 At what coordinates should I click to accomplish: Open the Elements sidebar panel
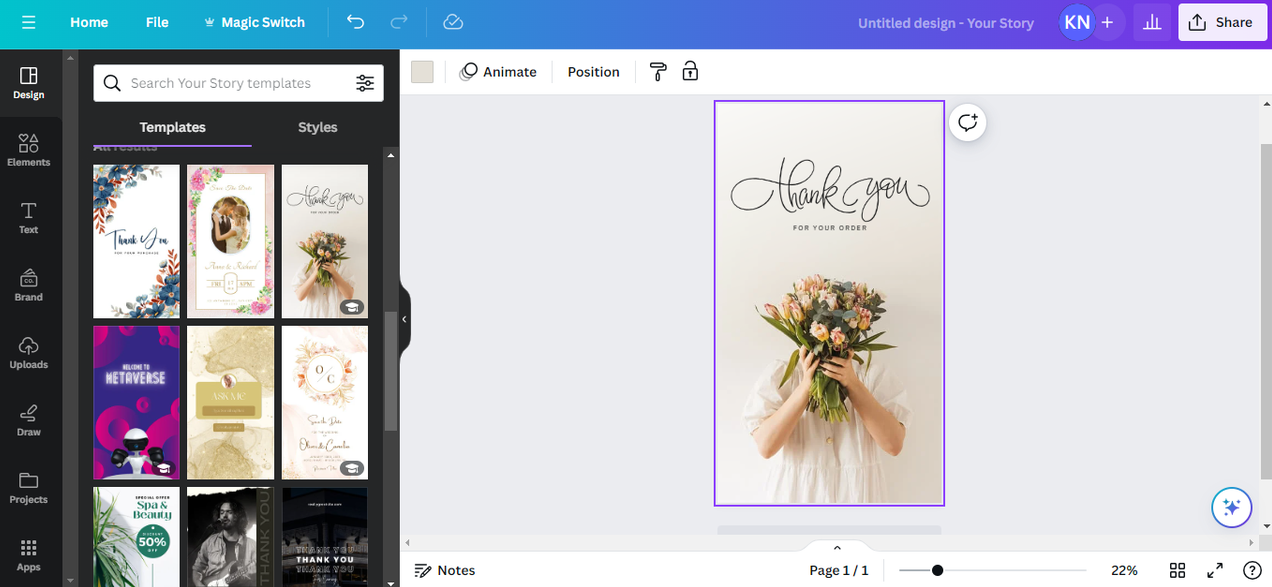pos(28,150)
